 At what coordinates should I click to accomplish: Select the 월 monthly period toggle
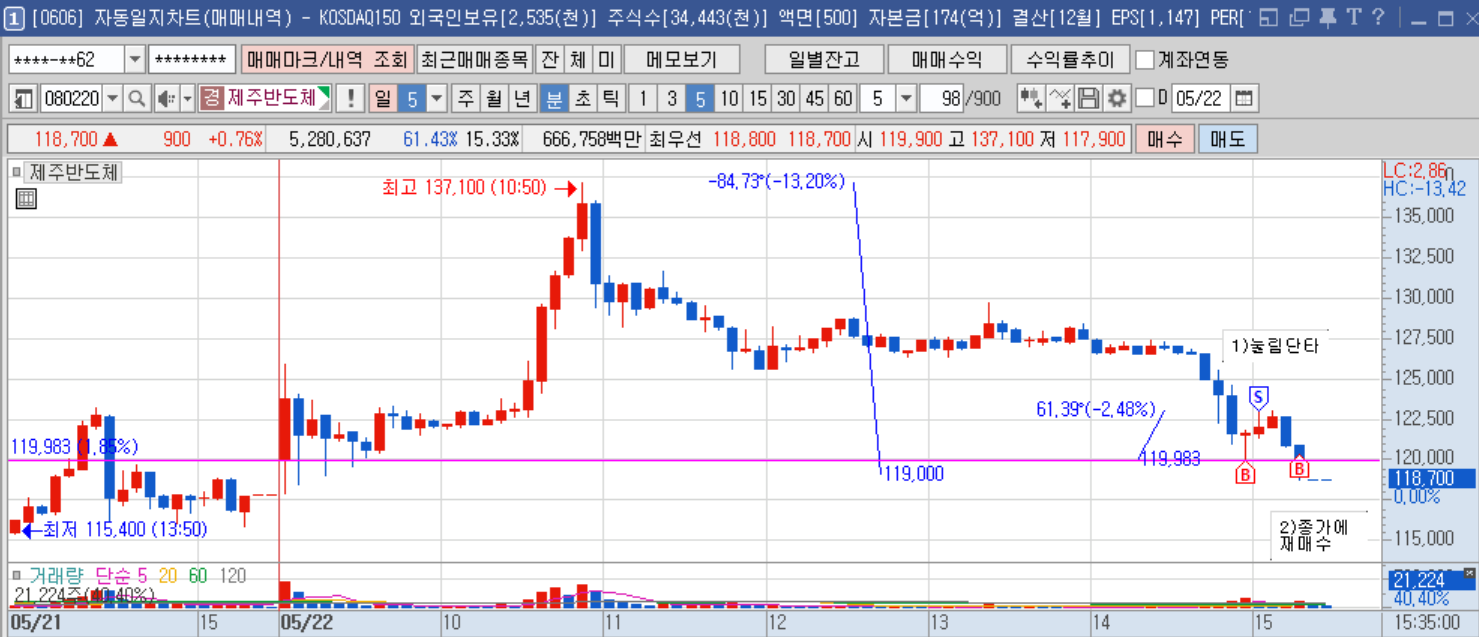(494, 99)
